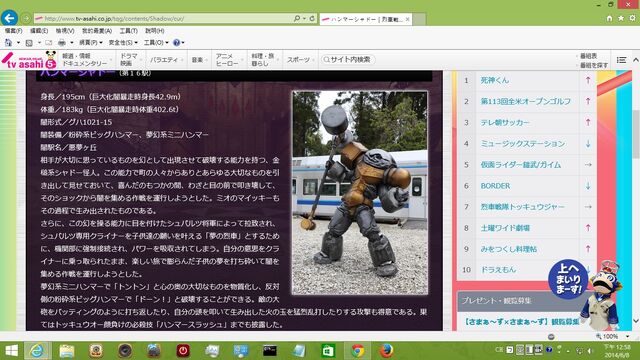640x360 pixels.
Task: Close the ハンマーシャドー browser tab
Action: tap(407, 19)
